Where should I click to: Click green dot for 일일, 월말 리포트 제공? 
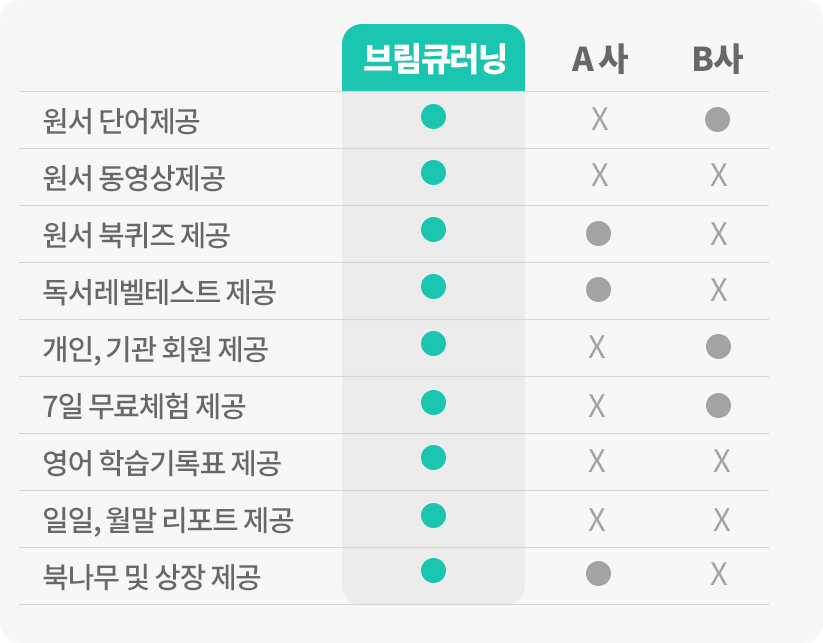(434, 515)
